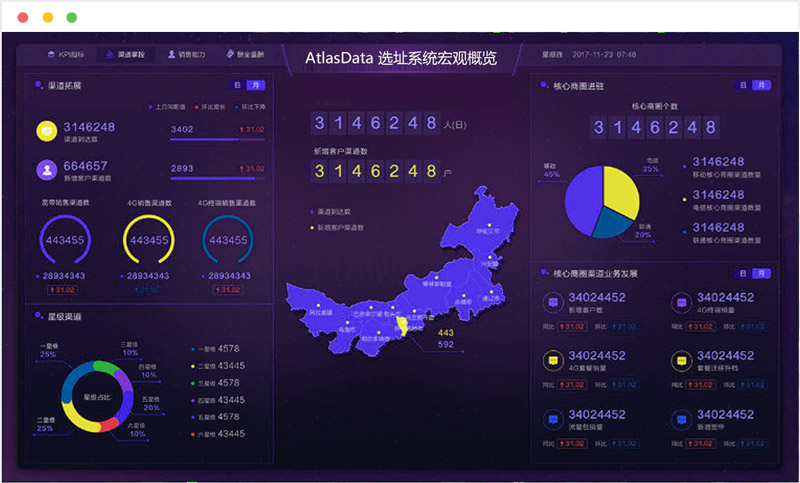The height and width of the screenshot is (483, 800).
Task: Click the yellow 套餐迁移升级 card icon
Action: (681, 361)
